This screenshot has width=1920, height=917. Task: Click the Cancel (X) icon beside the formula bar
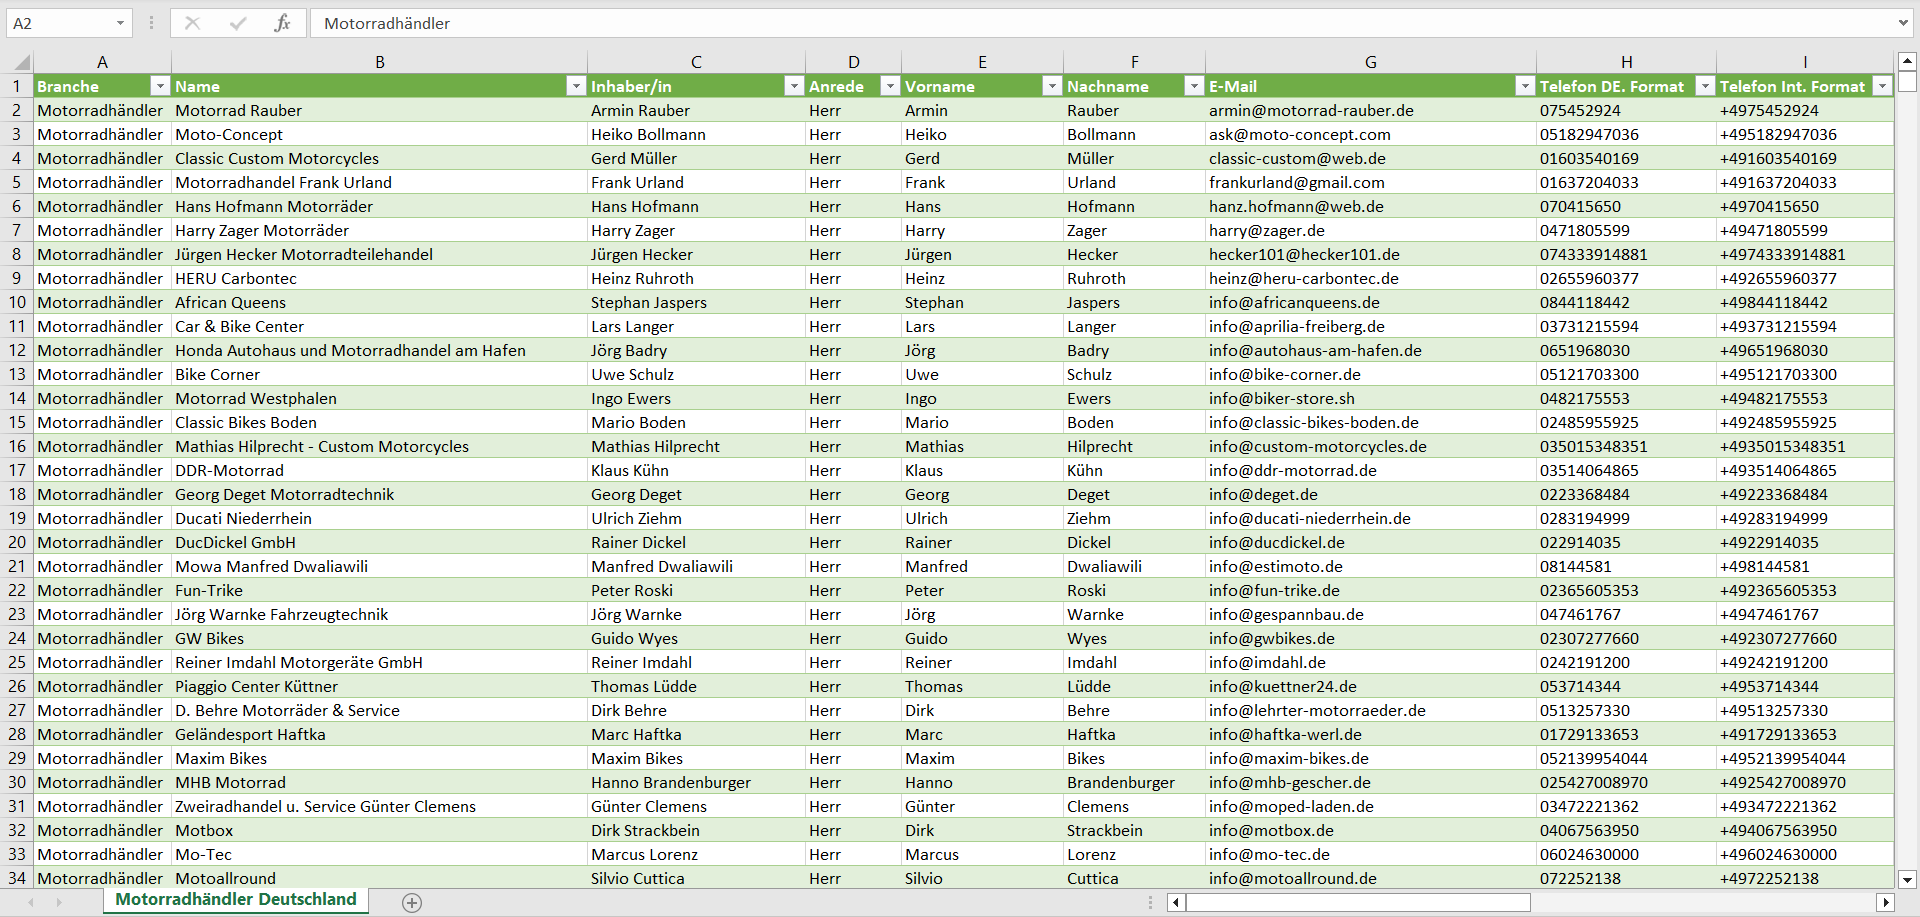(193, 23)
